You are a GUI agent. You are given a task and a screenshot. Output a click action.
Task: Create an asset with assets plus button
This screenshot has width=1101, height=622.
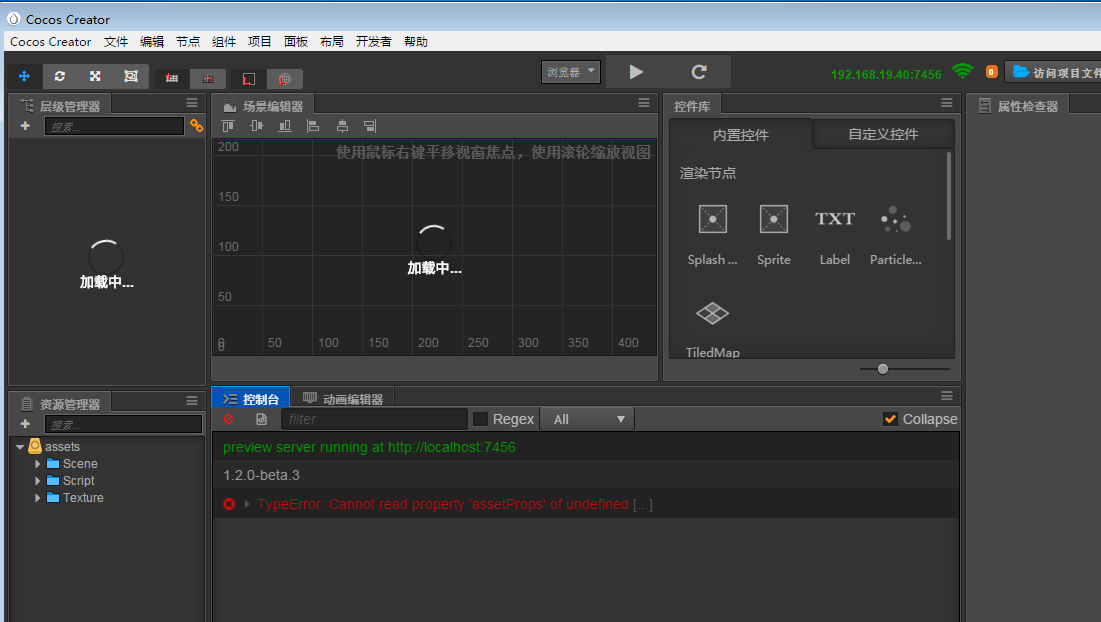(25, 423)
